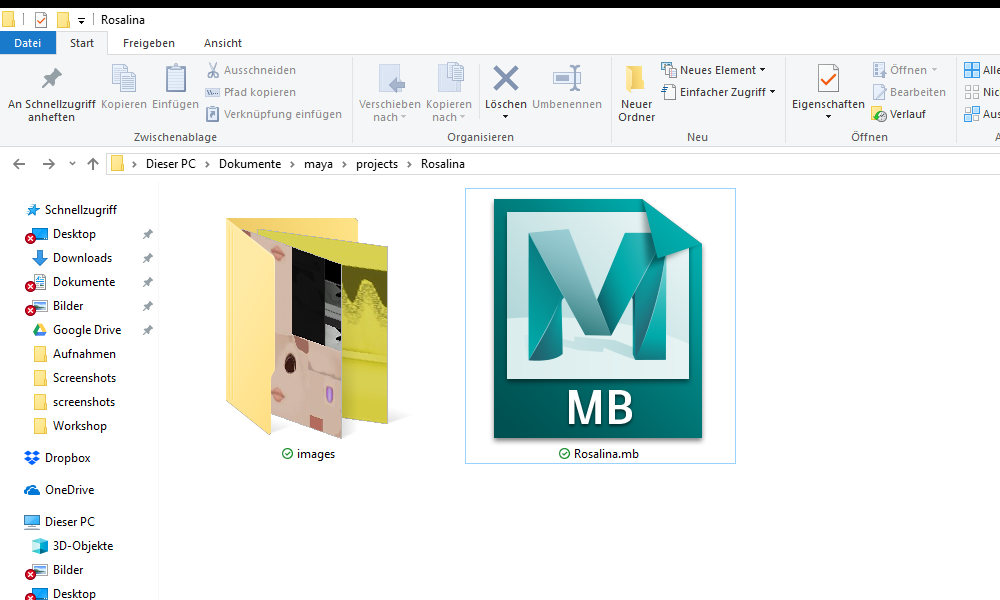Screen dimensions: 1000x600
Task: Click maya in address bar
Action: (318, 164)
